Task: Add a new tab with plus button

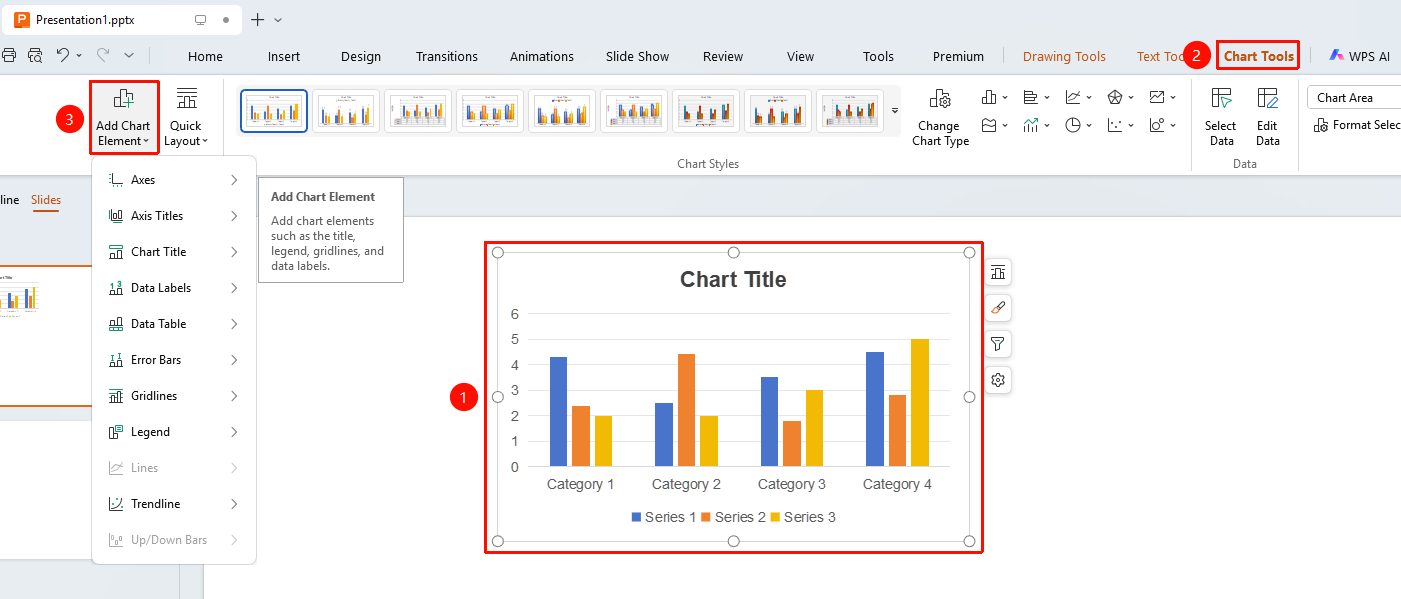Action: point(257,20)
